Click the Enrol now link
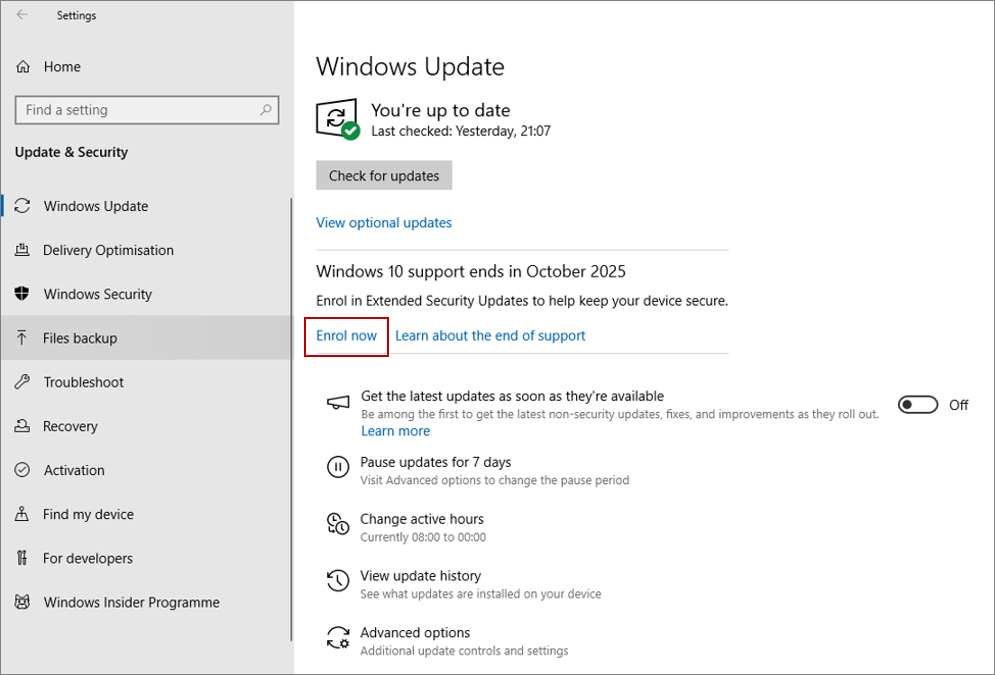This screenshot has width=995, height=675. click(346, 336)
